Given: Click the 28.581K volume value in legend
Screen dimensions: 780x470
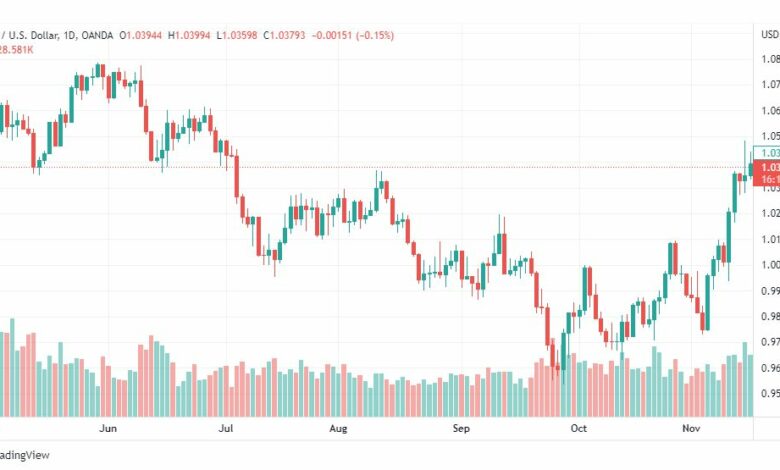Looking at the screenshot, I should click(16, 50).
